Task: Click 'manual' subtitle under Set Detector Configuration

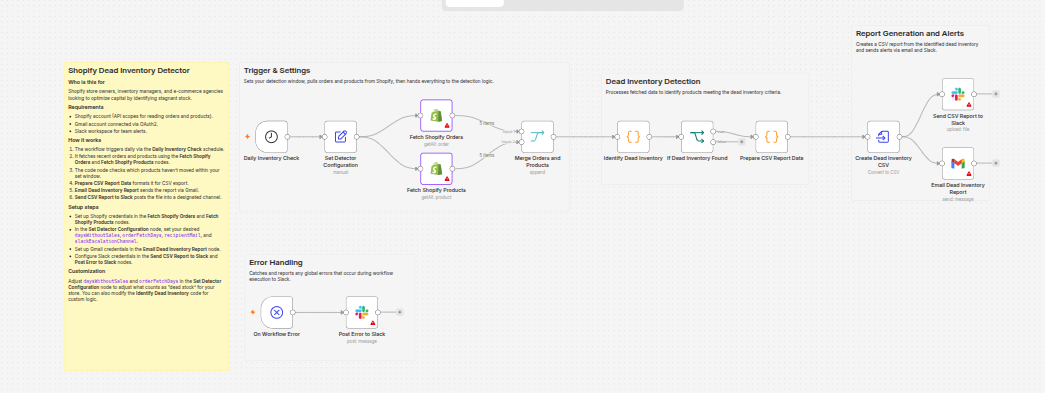Action: tap(341, 172)
